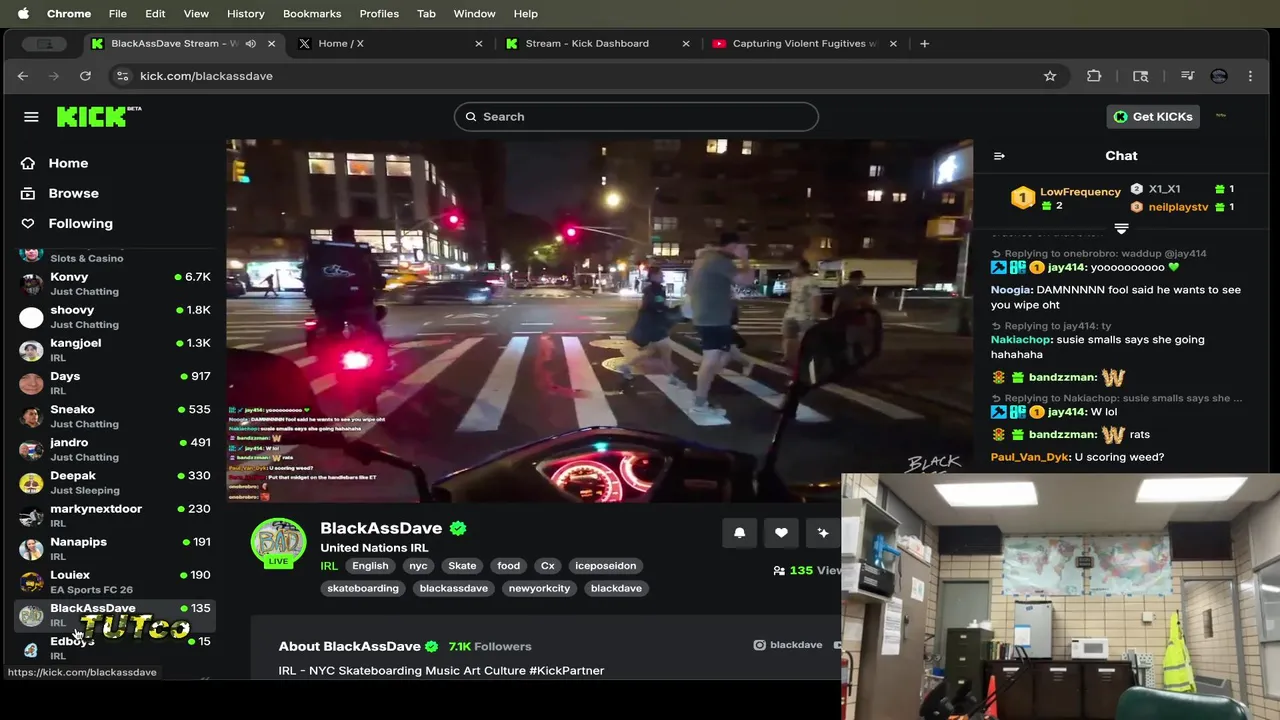Open Konvy's channel in the sidebar
This screenshot has width=1280, height=720.
point(115,284)
